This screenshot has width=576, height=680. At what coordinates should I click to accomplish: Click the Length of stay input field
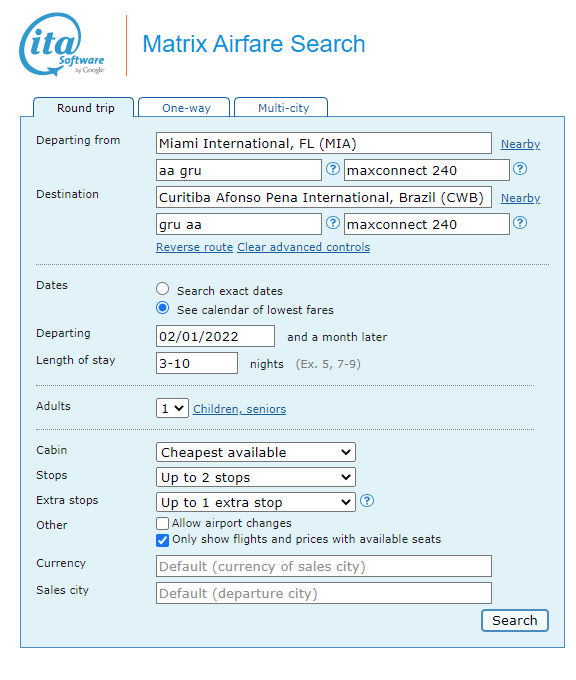[x=197, y=363]
